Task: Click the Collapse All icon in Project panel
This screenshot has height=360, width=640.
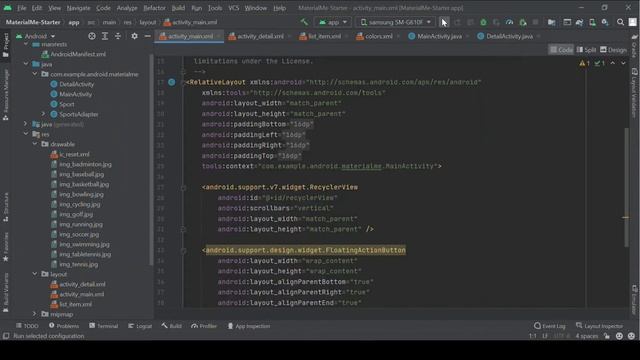Action: tap(118, 36)
